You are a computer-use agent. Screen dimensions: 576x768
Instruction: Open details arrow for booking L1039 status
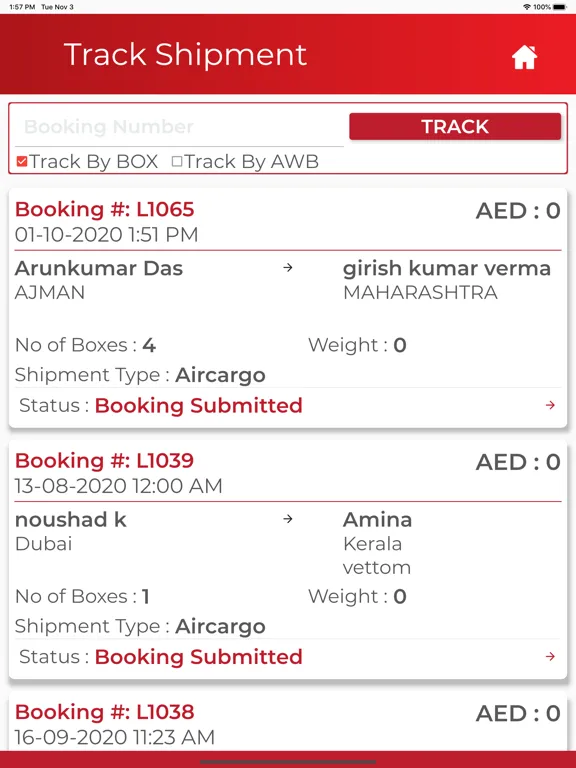(x=550, y=656)
